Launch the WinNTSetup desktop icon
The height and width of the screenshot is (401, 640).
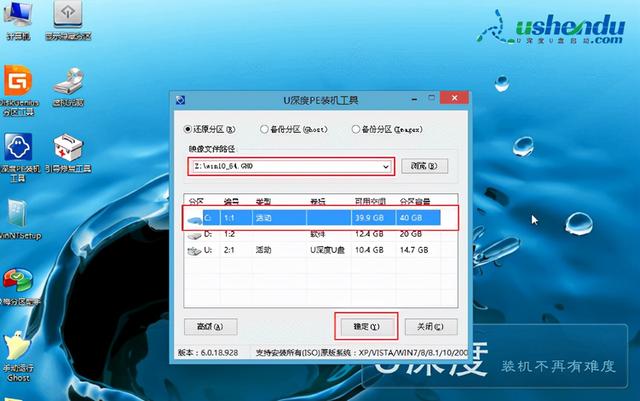pyautogui.click(x=18, y=218)
